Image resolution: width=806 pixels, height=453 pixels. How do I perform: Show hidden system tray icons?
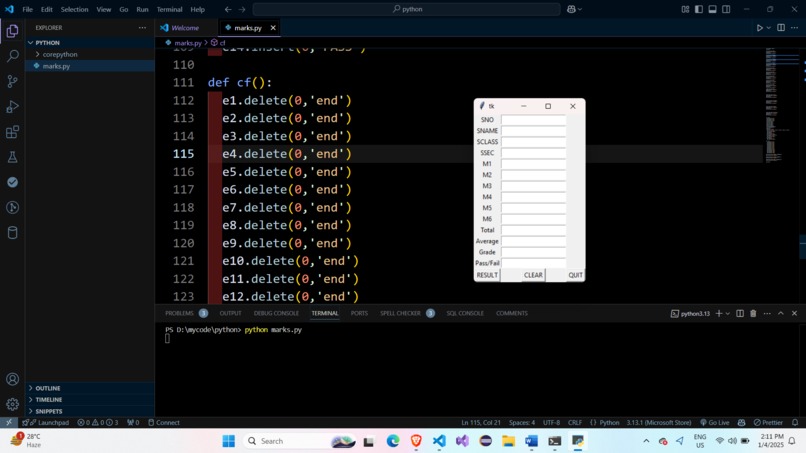click(646, 441)
